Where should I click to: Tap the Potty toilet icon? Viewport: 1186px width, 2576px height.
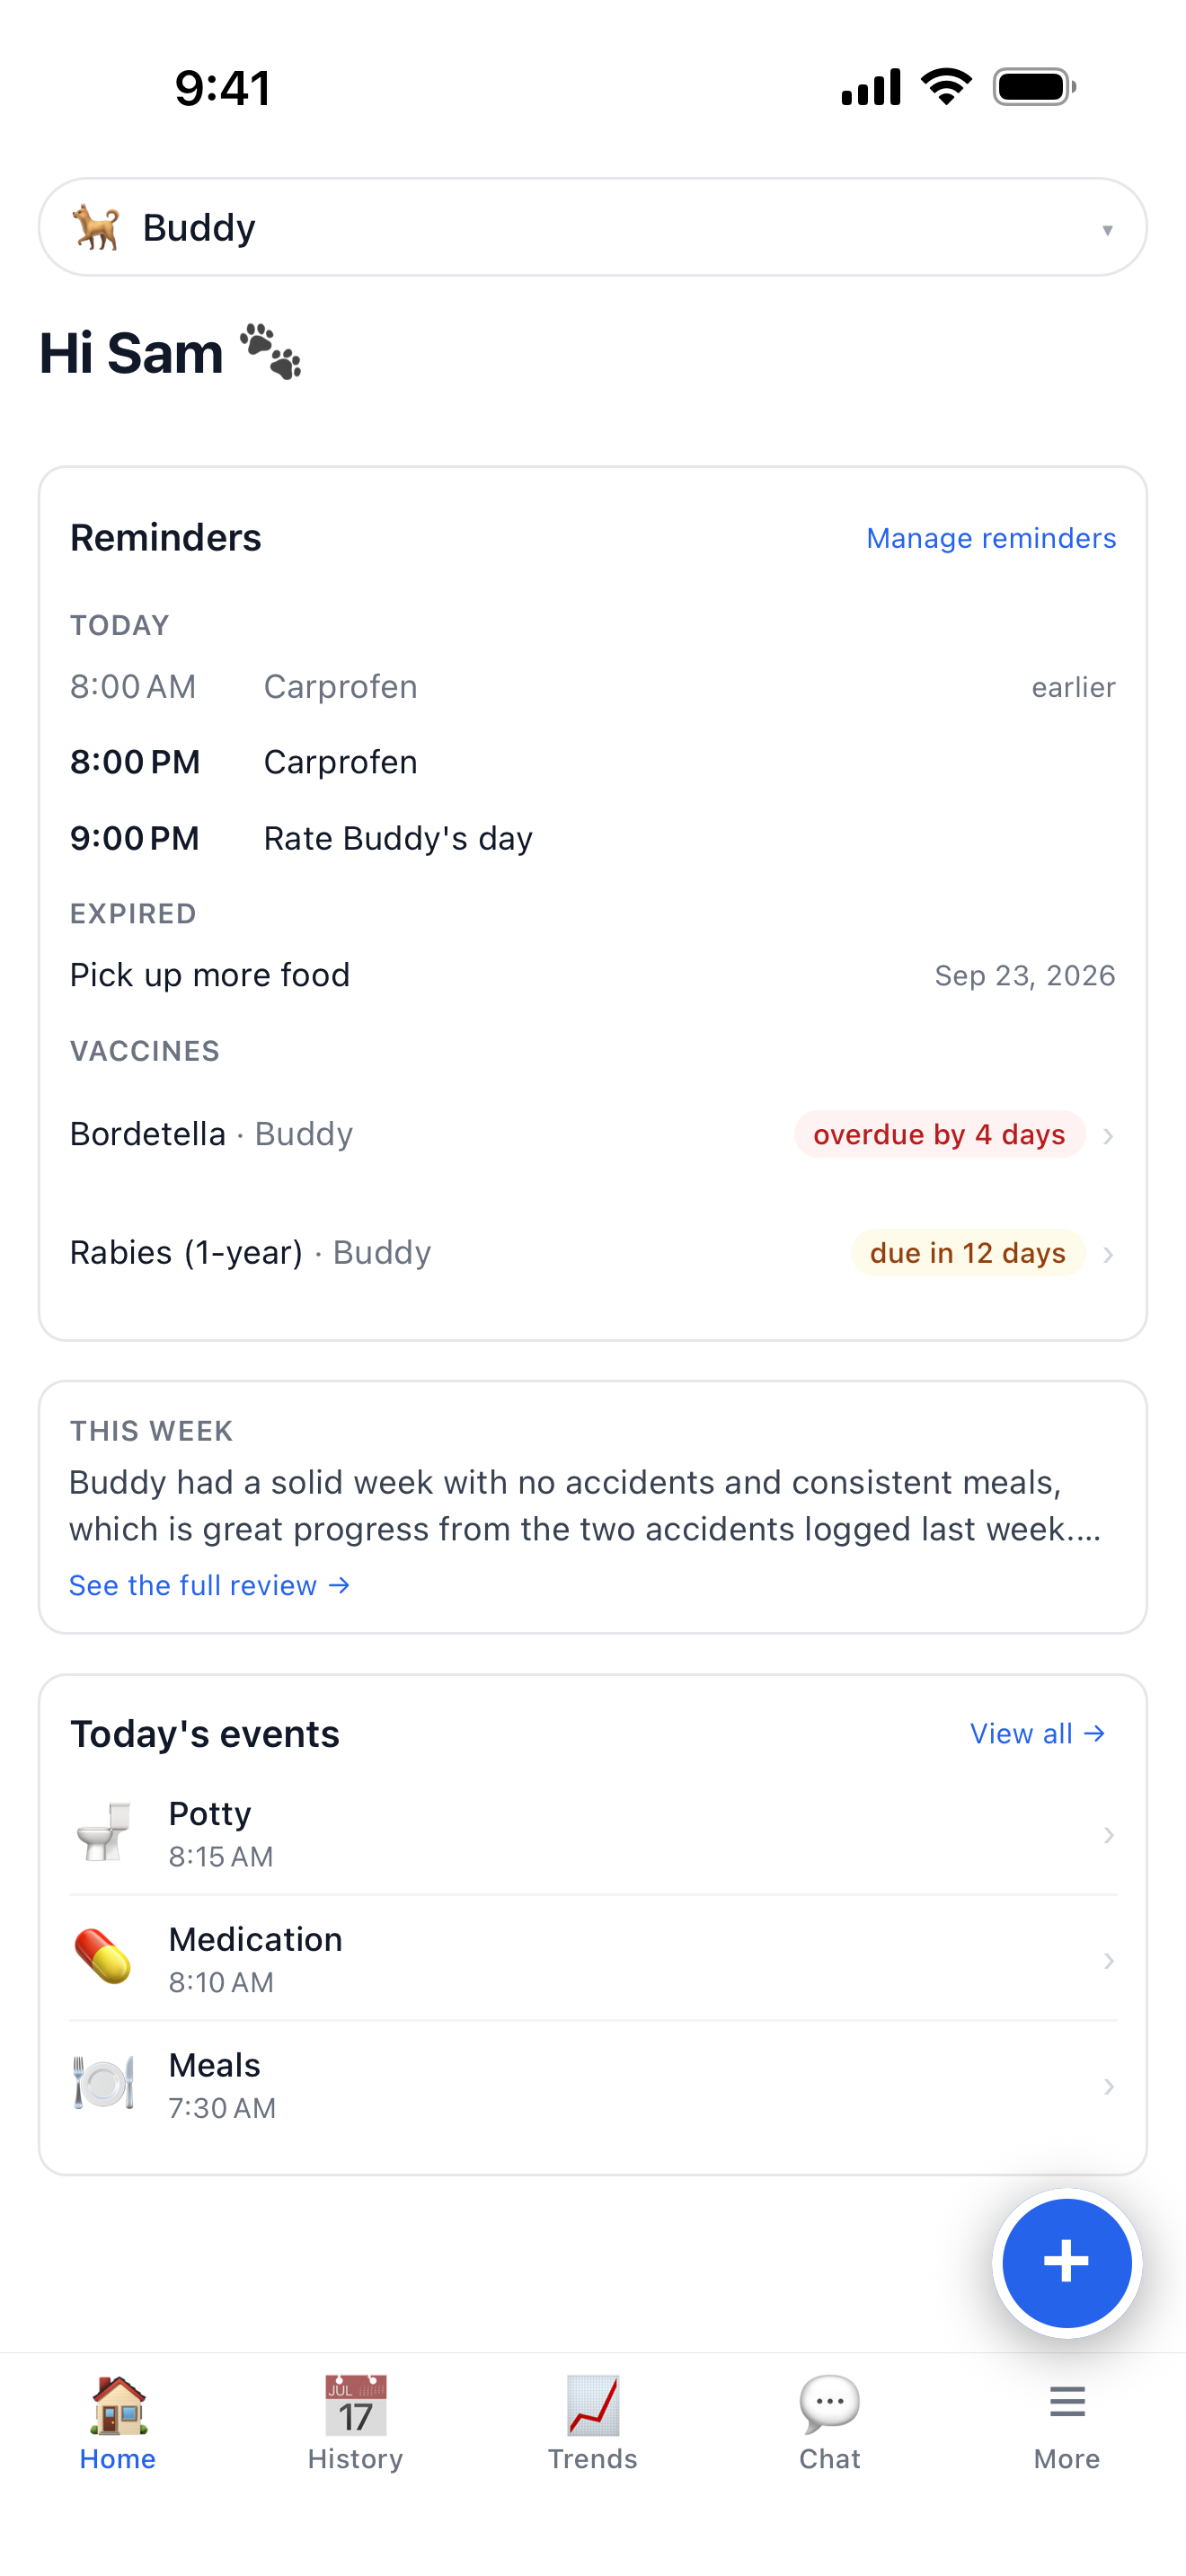[103, 1832]
